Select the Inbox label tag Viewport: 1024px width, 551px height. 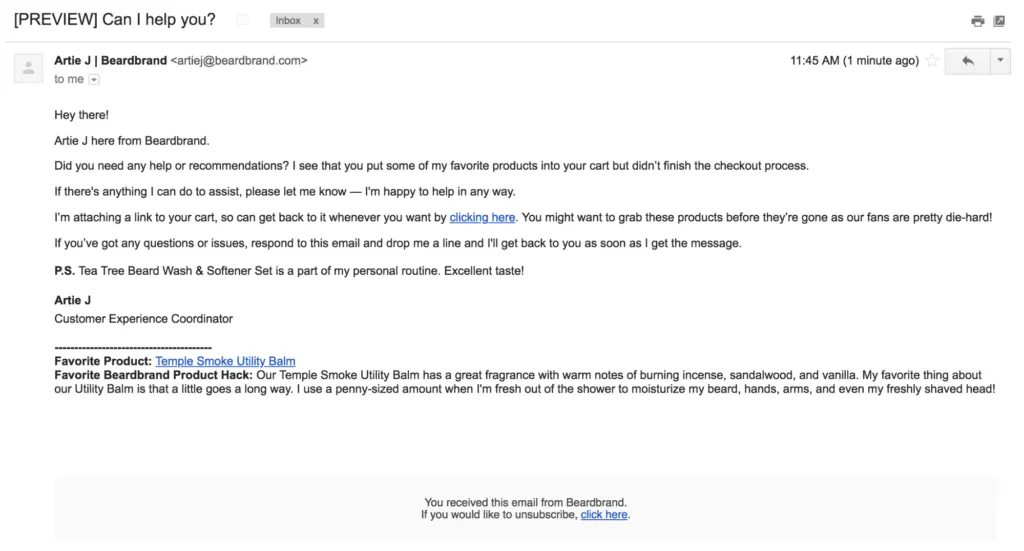tap(288, 21)
